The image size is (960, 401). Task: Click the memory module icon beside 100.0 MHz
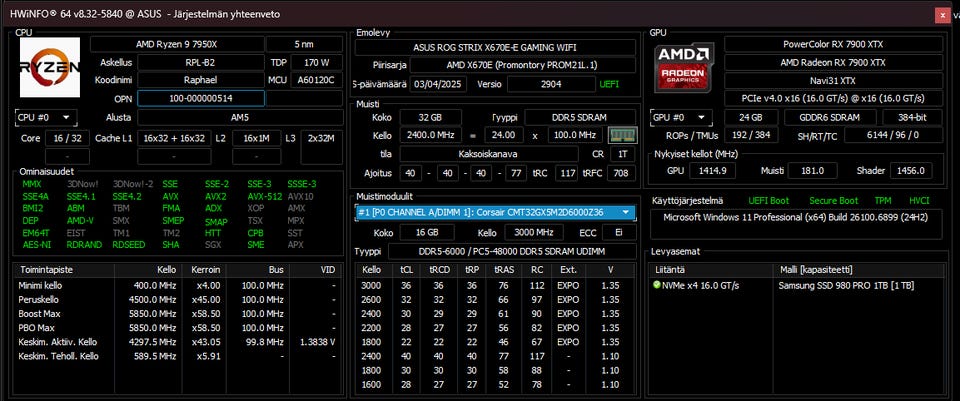(623, 135)
